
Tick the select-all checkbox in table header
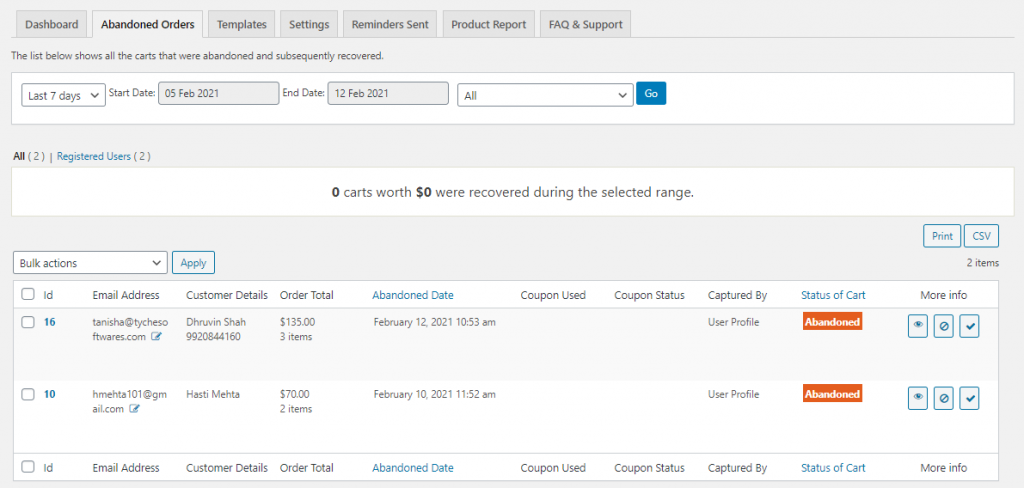[x=27, y=295]
